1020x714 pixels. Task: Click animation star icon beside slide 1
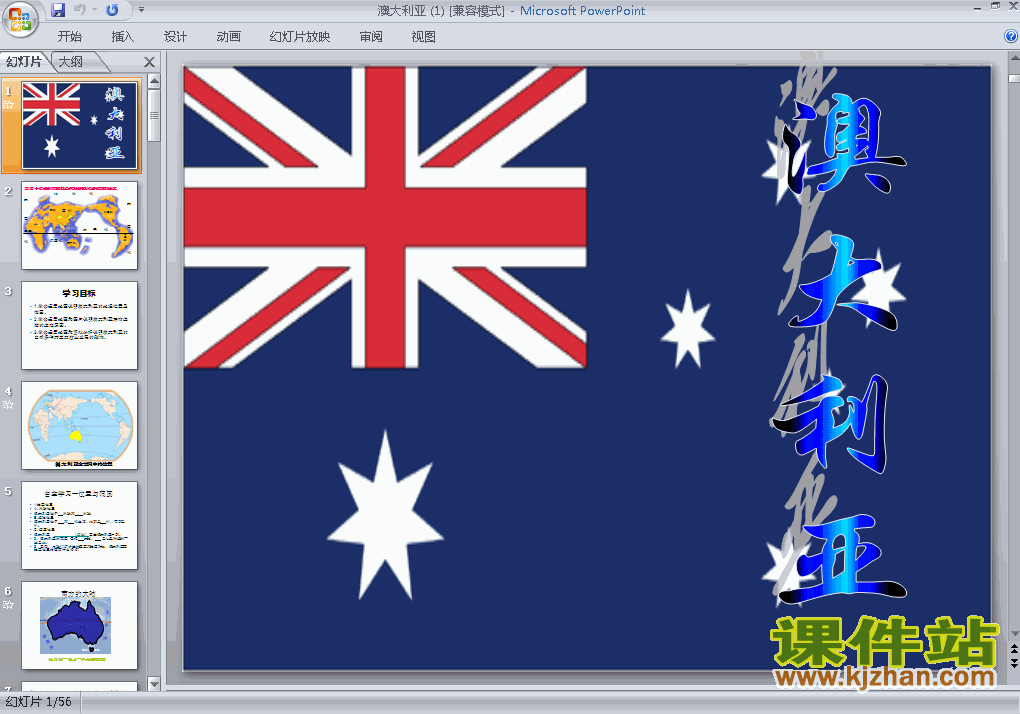point(8,104)
